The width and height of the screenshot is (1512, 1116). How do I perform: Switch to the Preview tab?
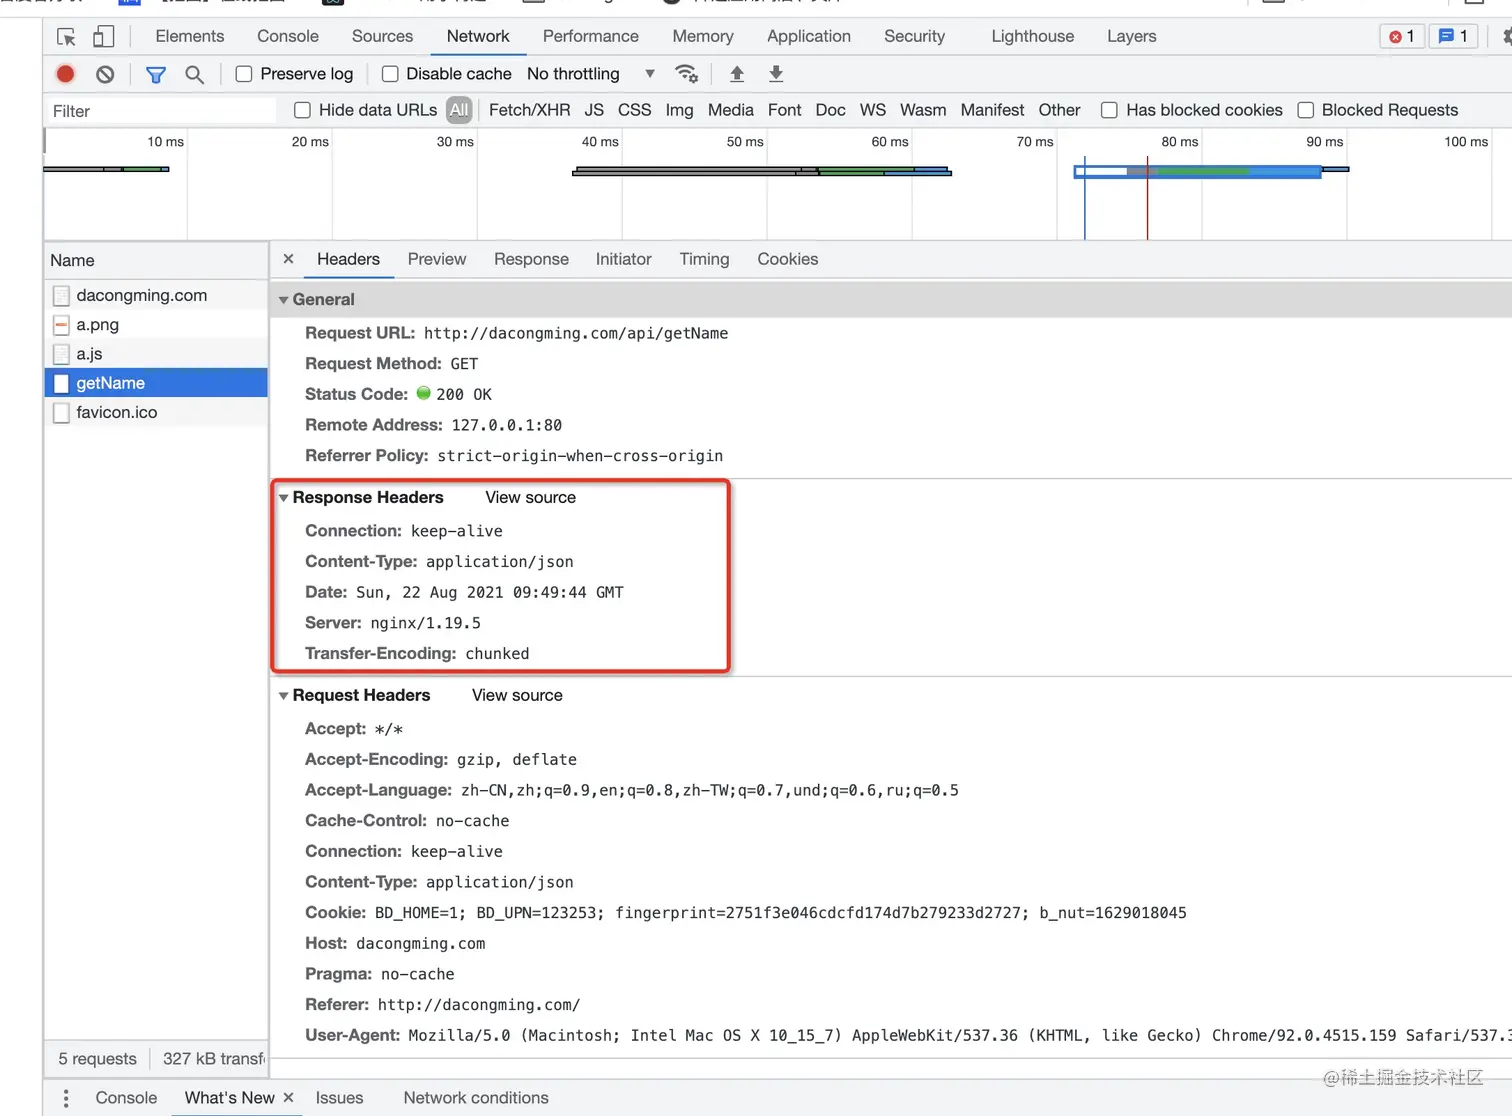(x=437, y=259)
